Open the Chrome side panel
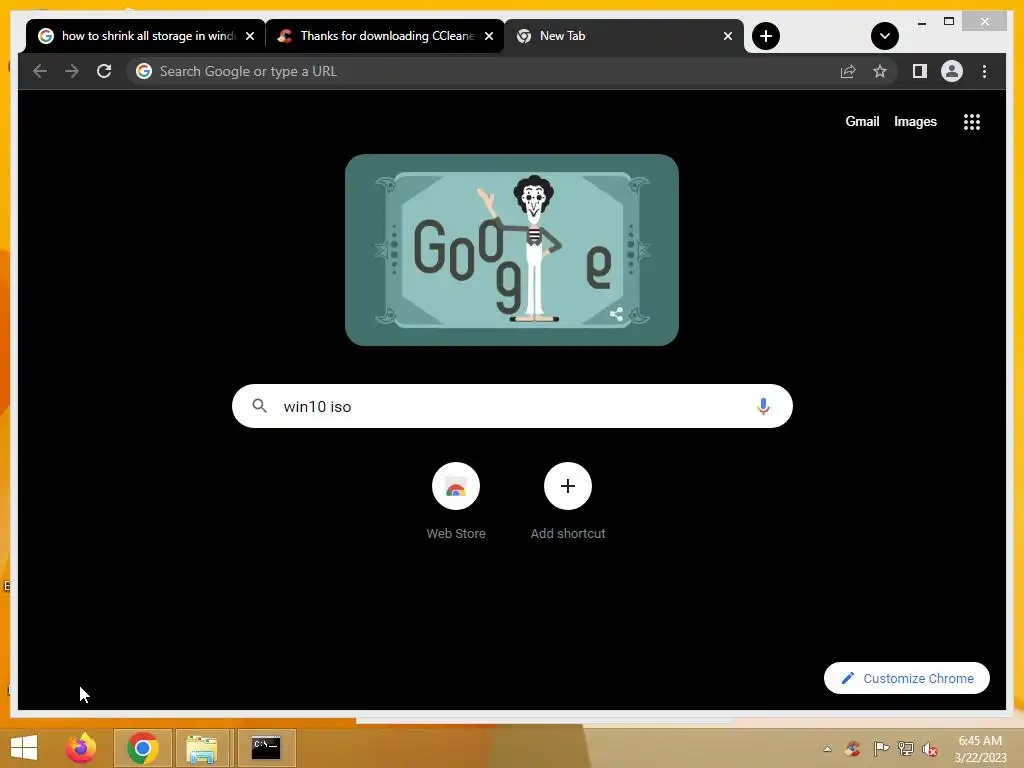The height and width of the screenshot is (768, 1024). click(x=920, y=71)
